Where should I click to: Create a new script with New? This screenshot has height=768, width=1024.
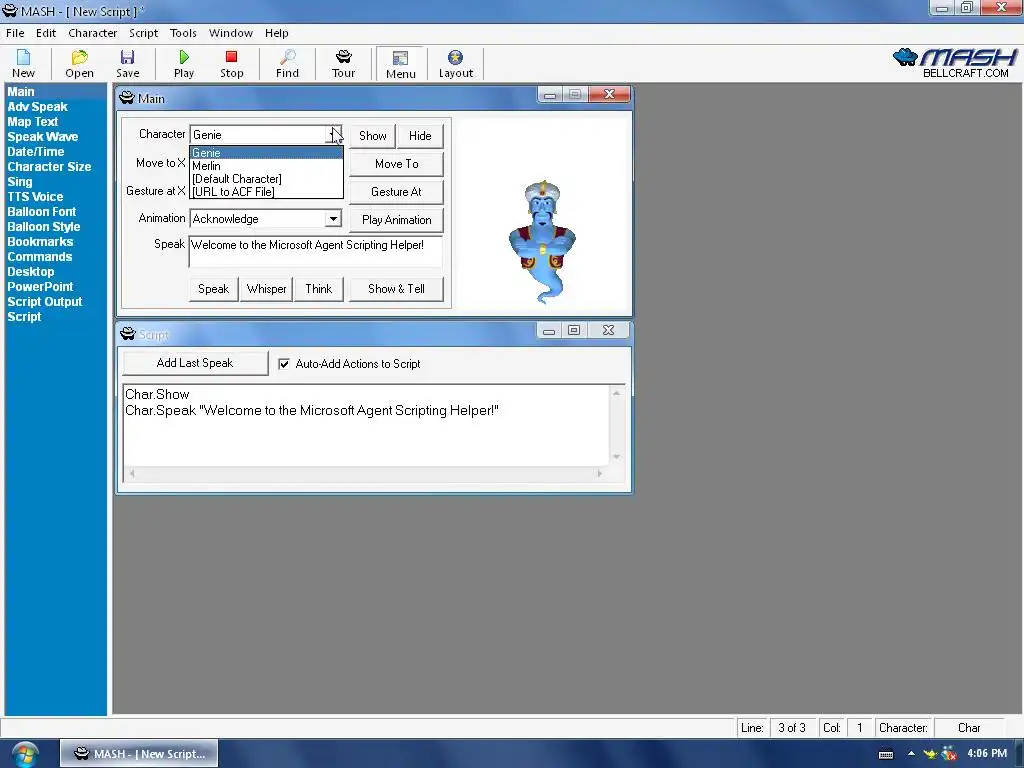coord(23,64)
